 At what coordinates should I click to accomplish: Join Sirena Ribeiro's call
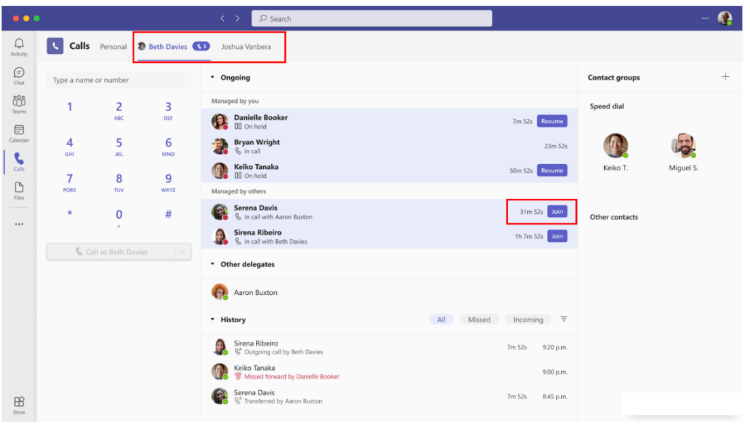coord(557,236)
